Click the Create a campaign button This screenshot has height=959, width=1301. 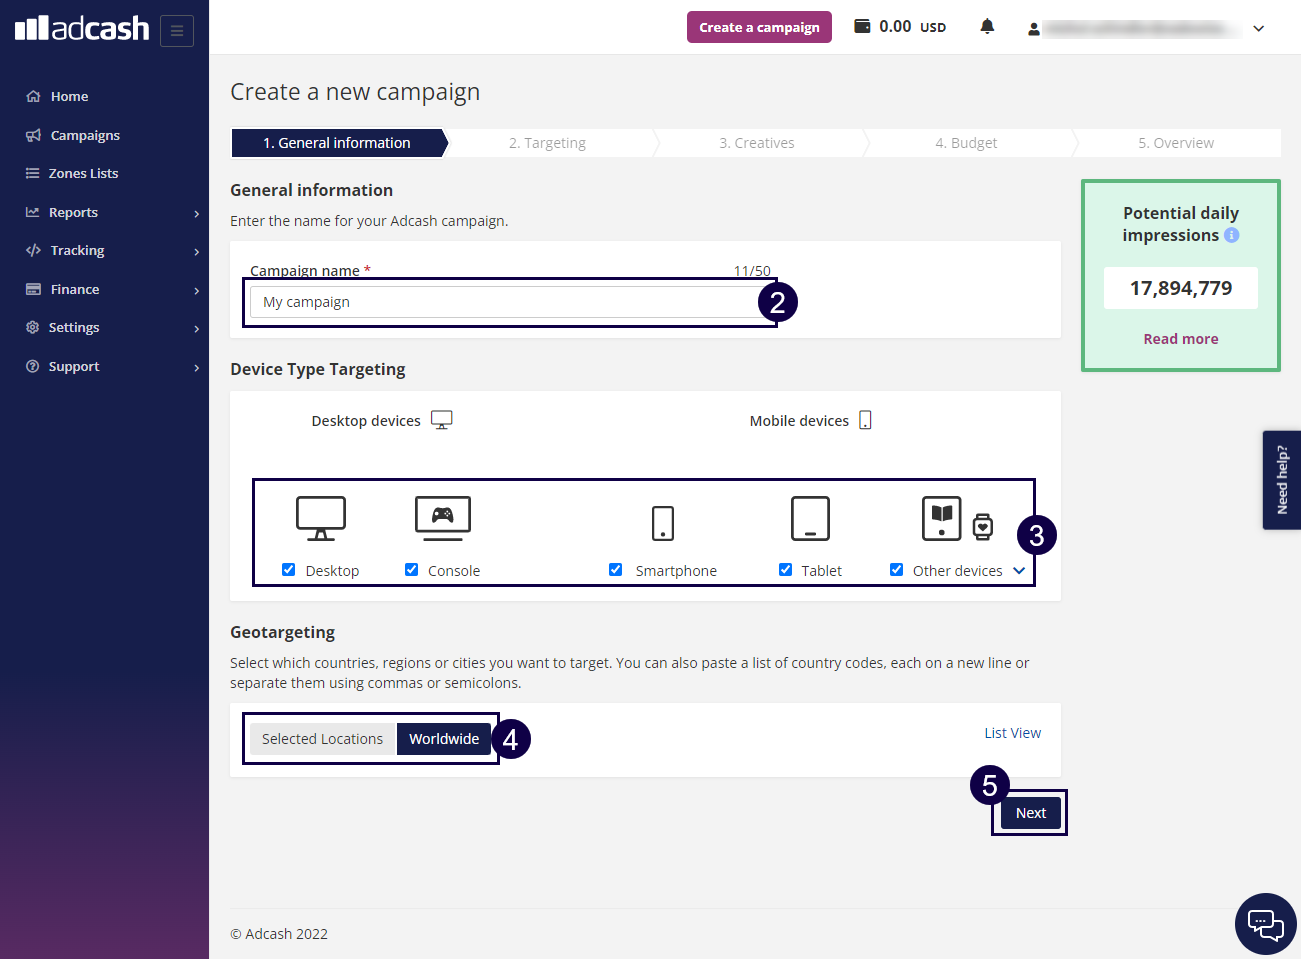759,27
